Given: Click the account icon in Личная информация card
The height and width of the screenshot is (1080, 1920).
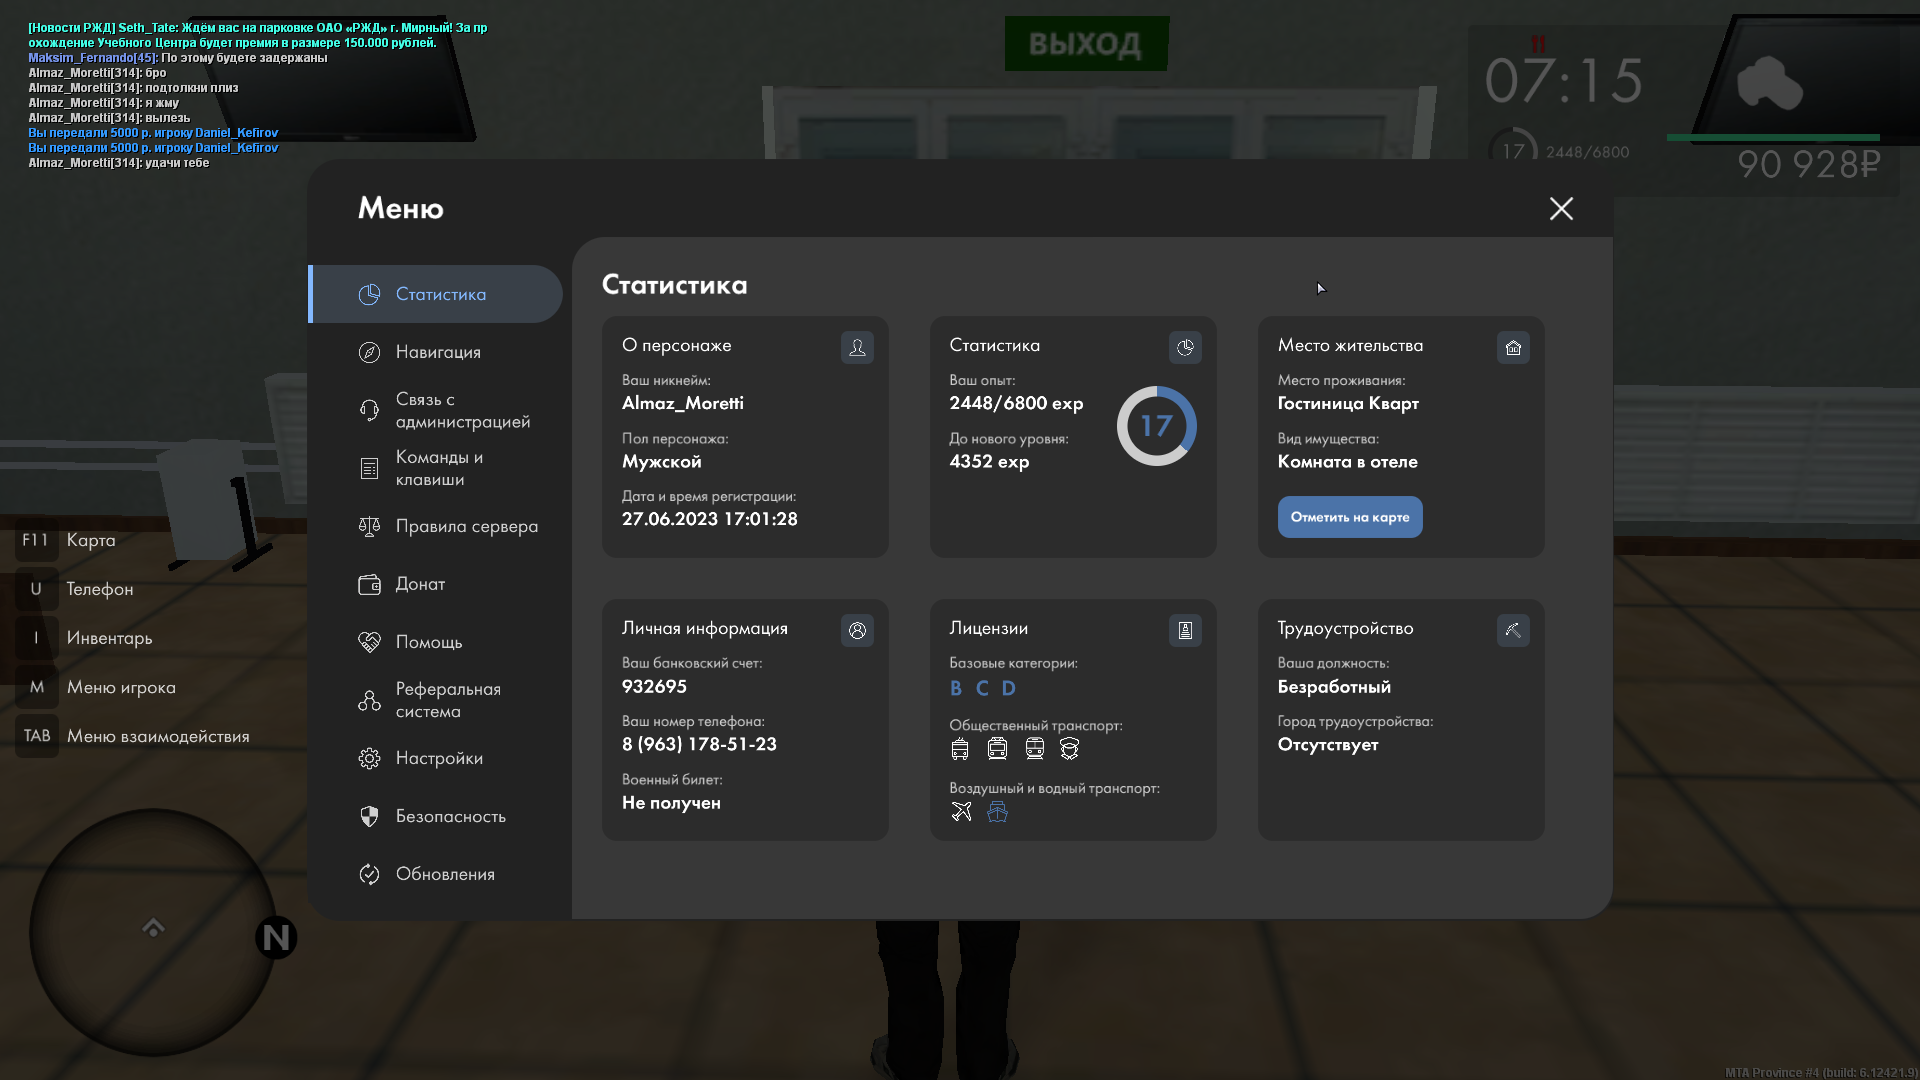Looking at the screenshot, I should pyautogui.click(x=857, y=630).
